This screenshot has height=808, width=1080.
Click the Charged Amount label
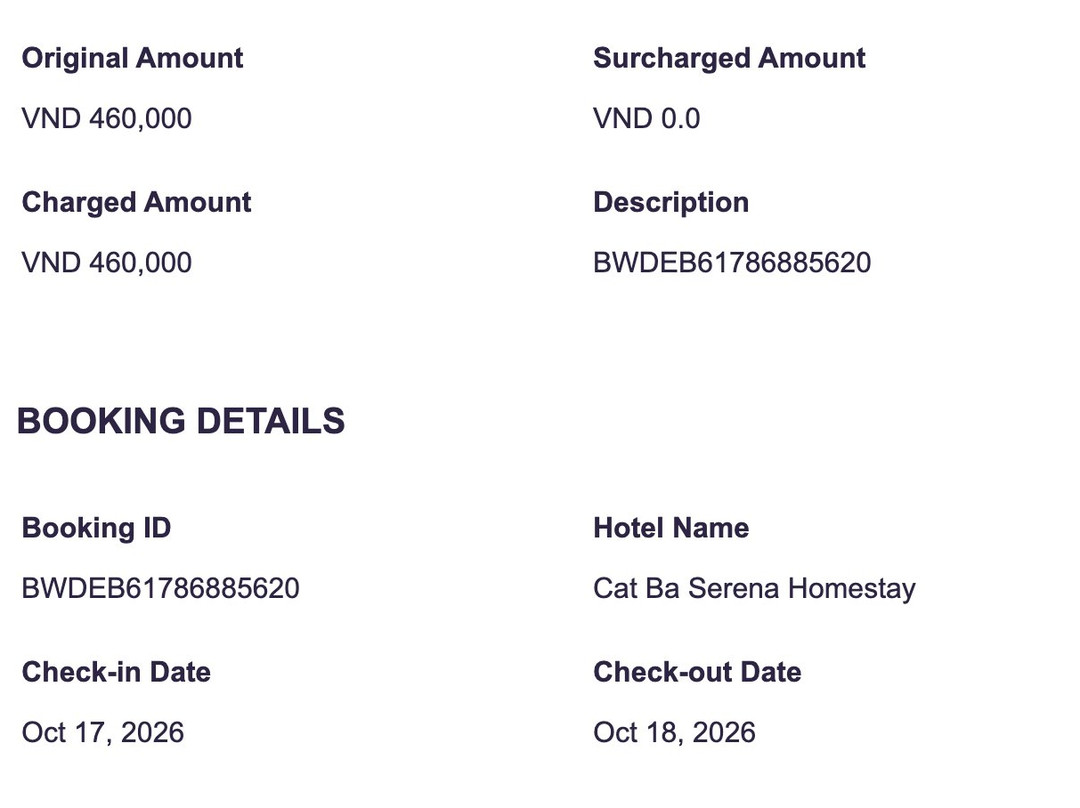point(136,203)
